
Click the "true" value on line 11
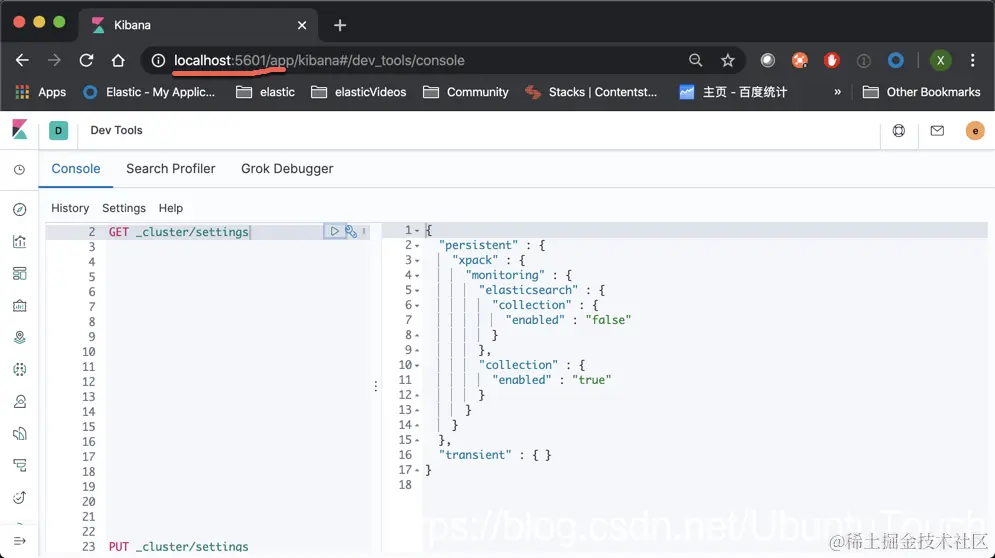[591, 380]
